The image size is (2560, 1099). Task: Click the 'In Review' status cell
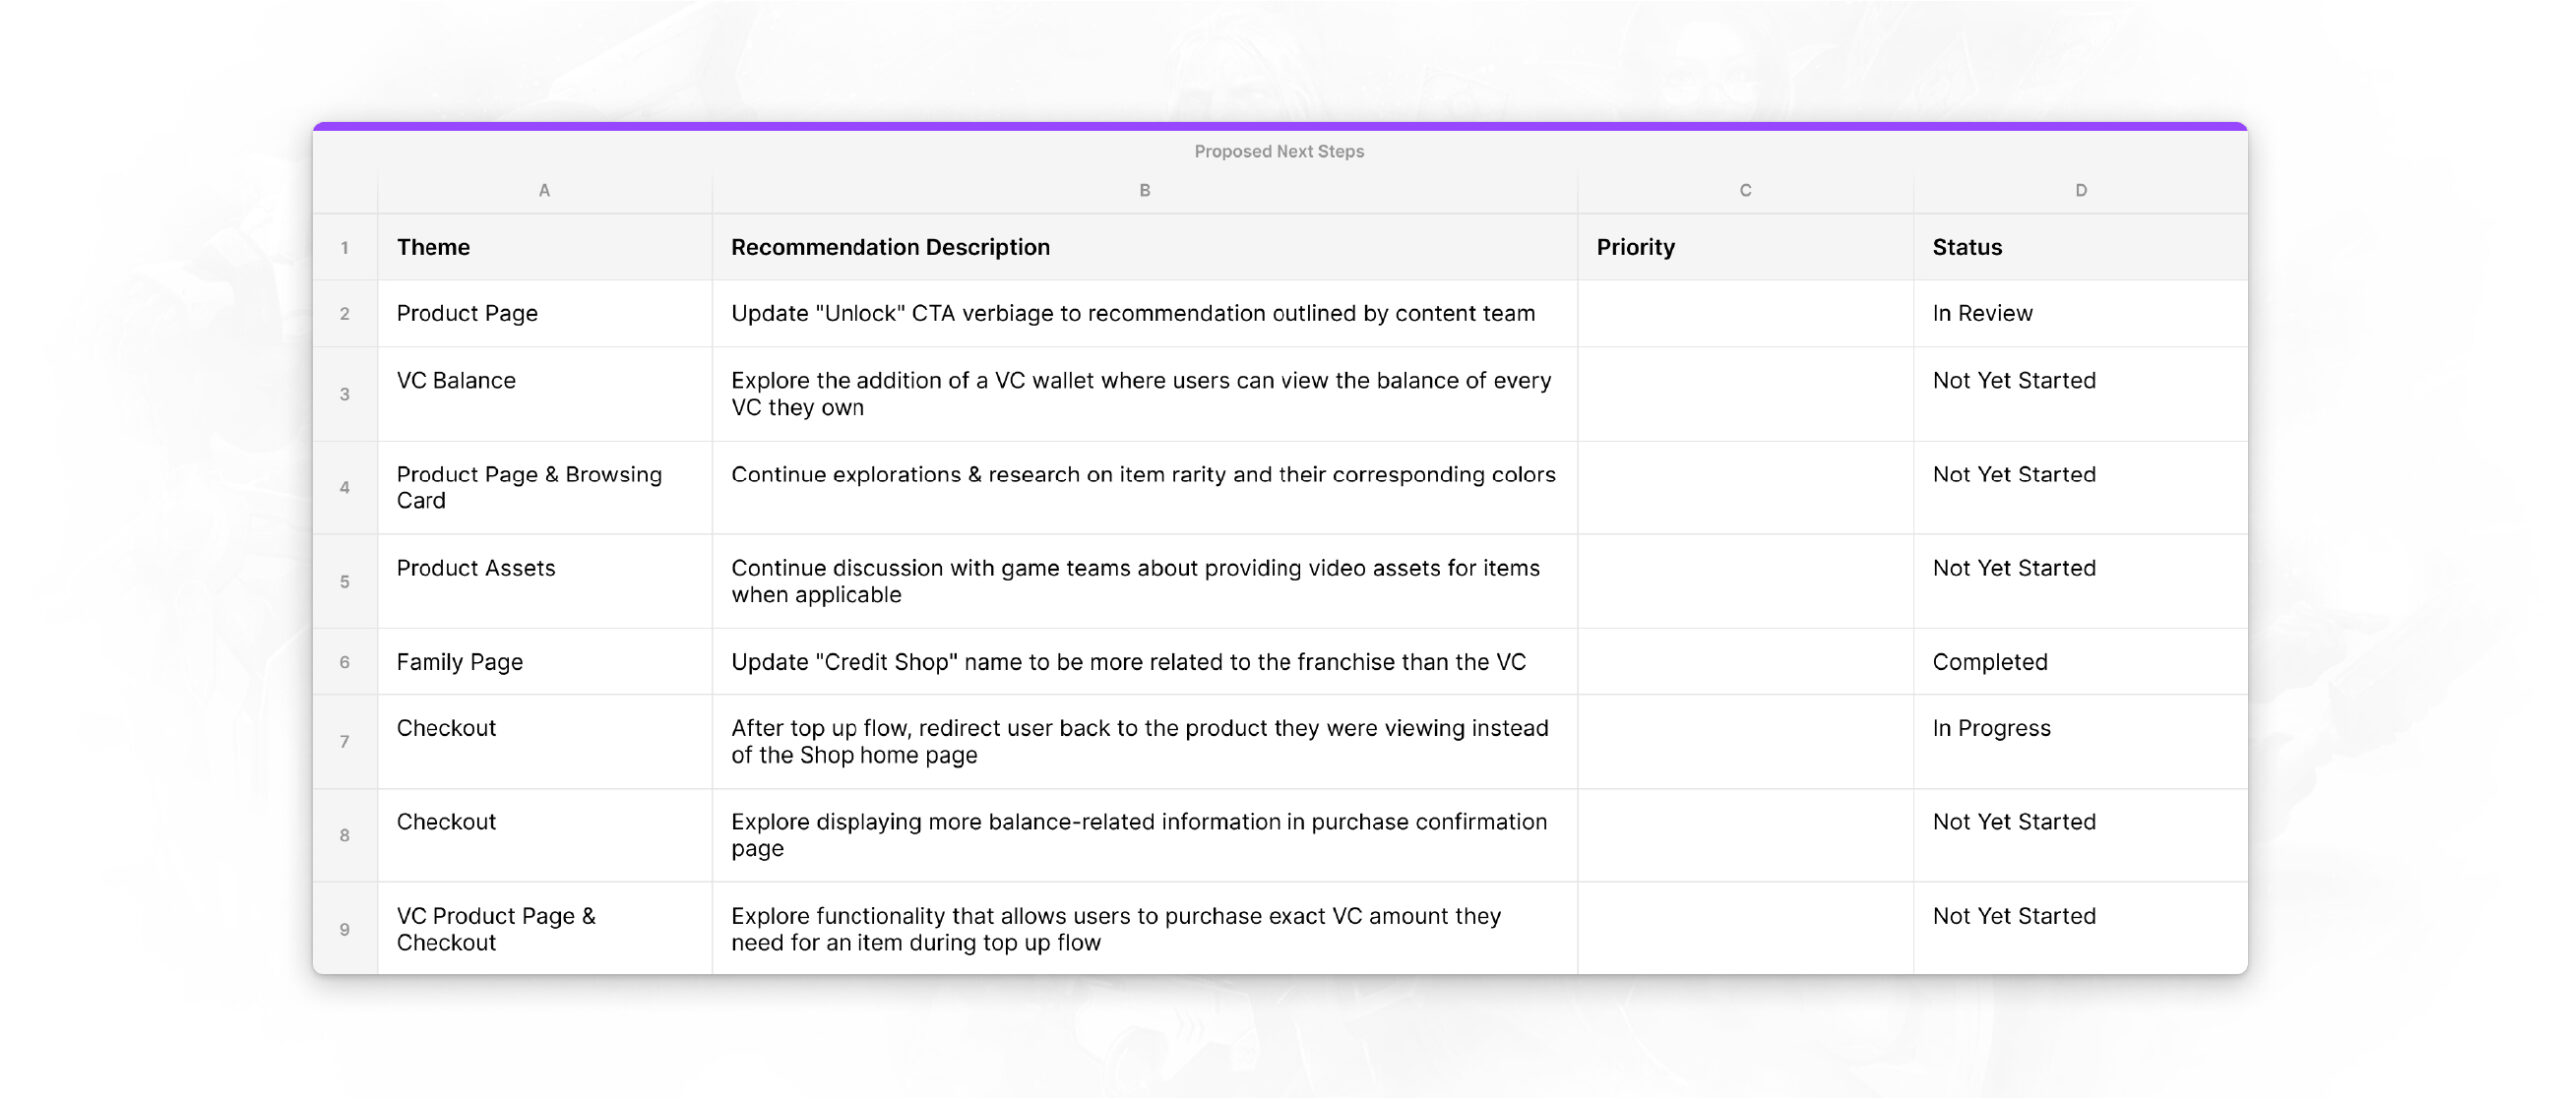2080,314
